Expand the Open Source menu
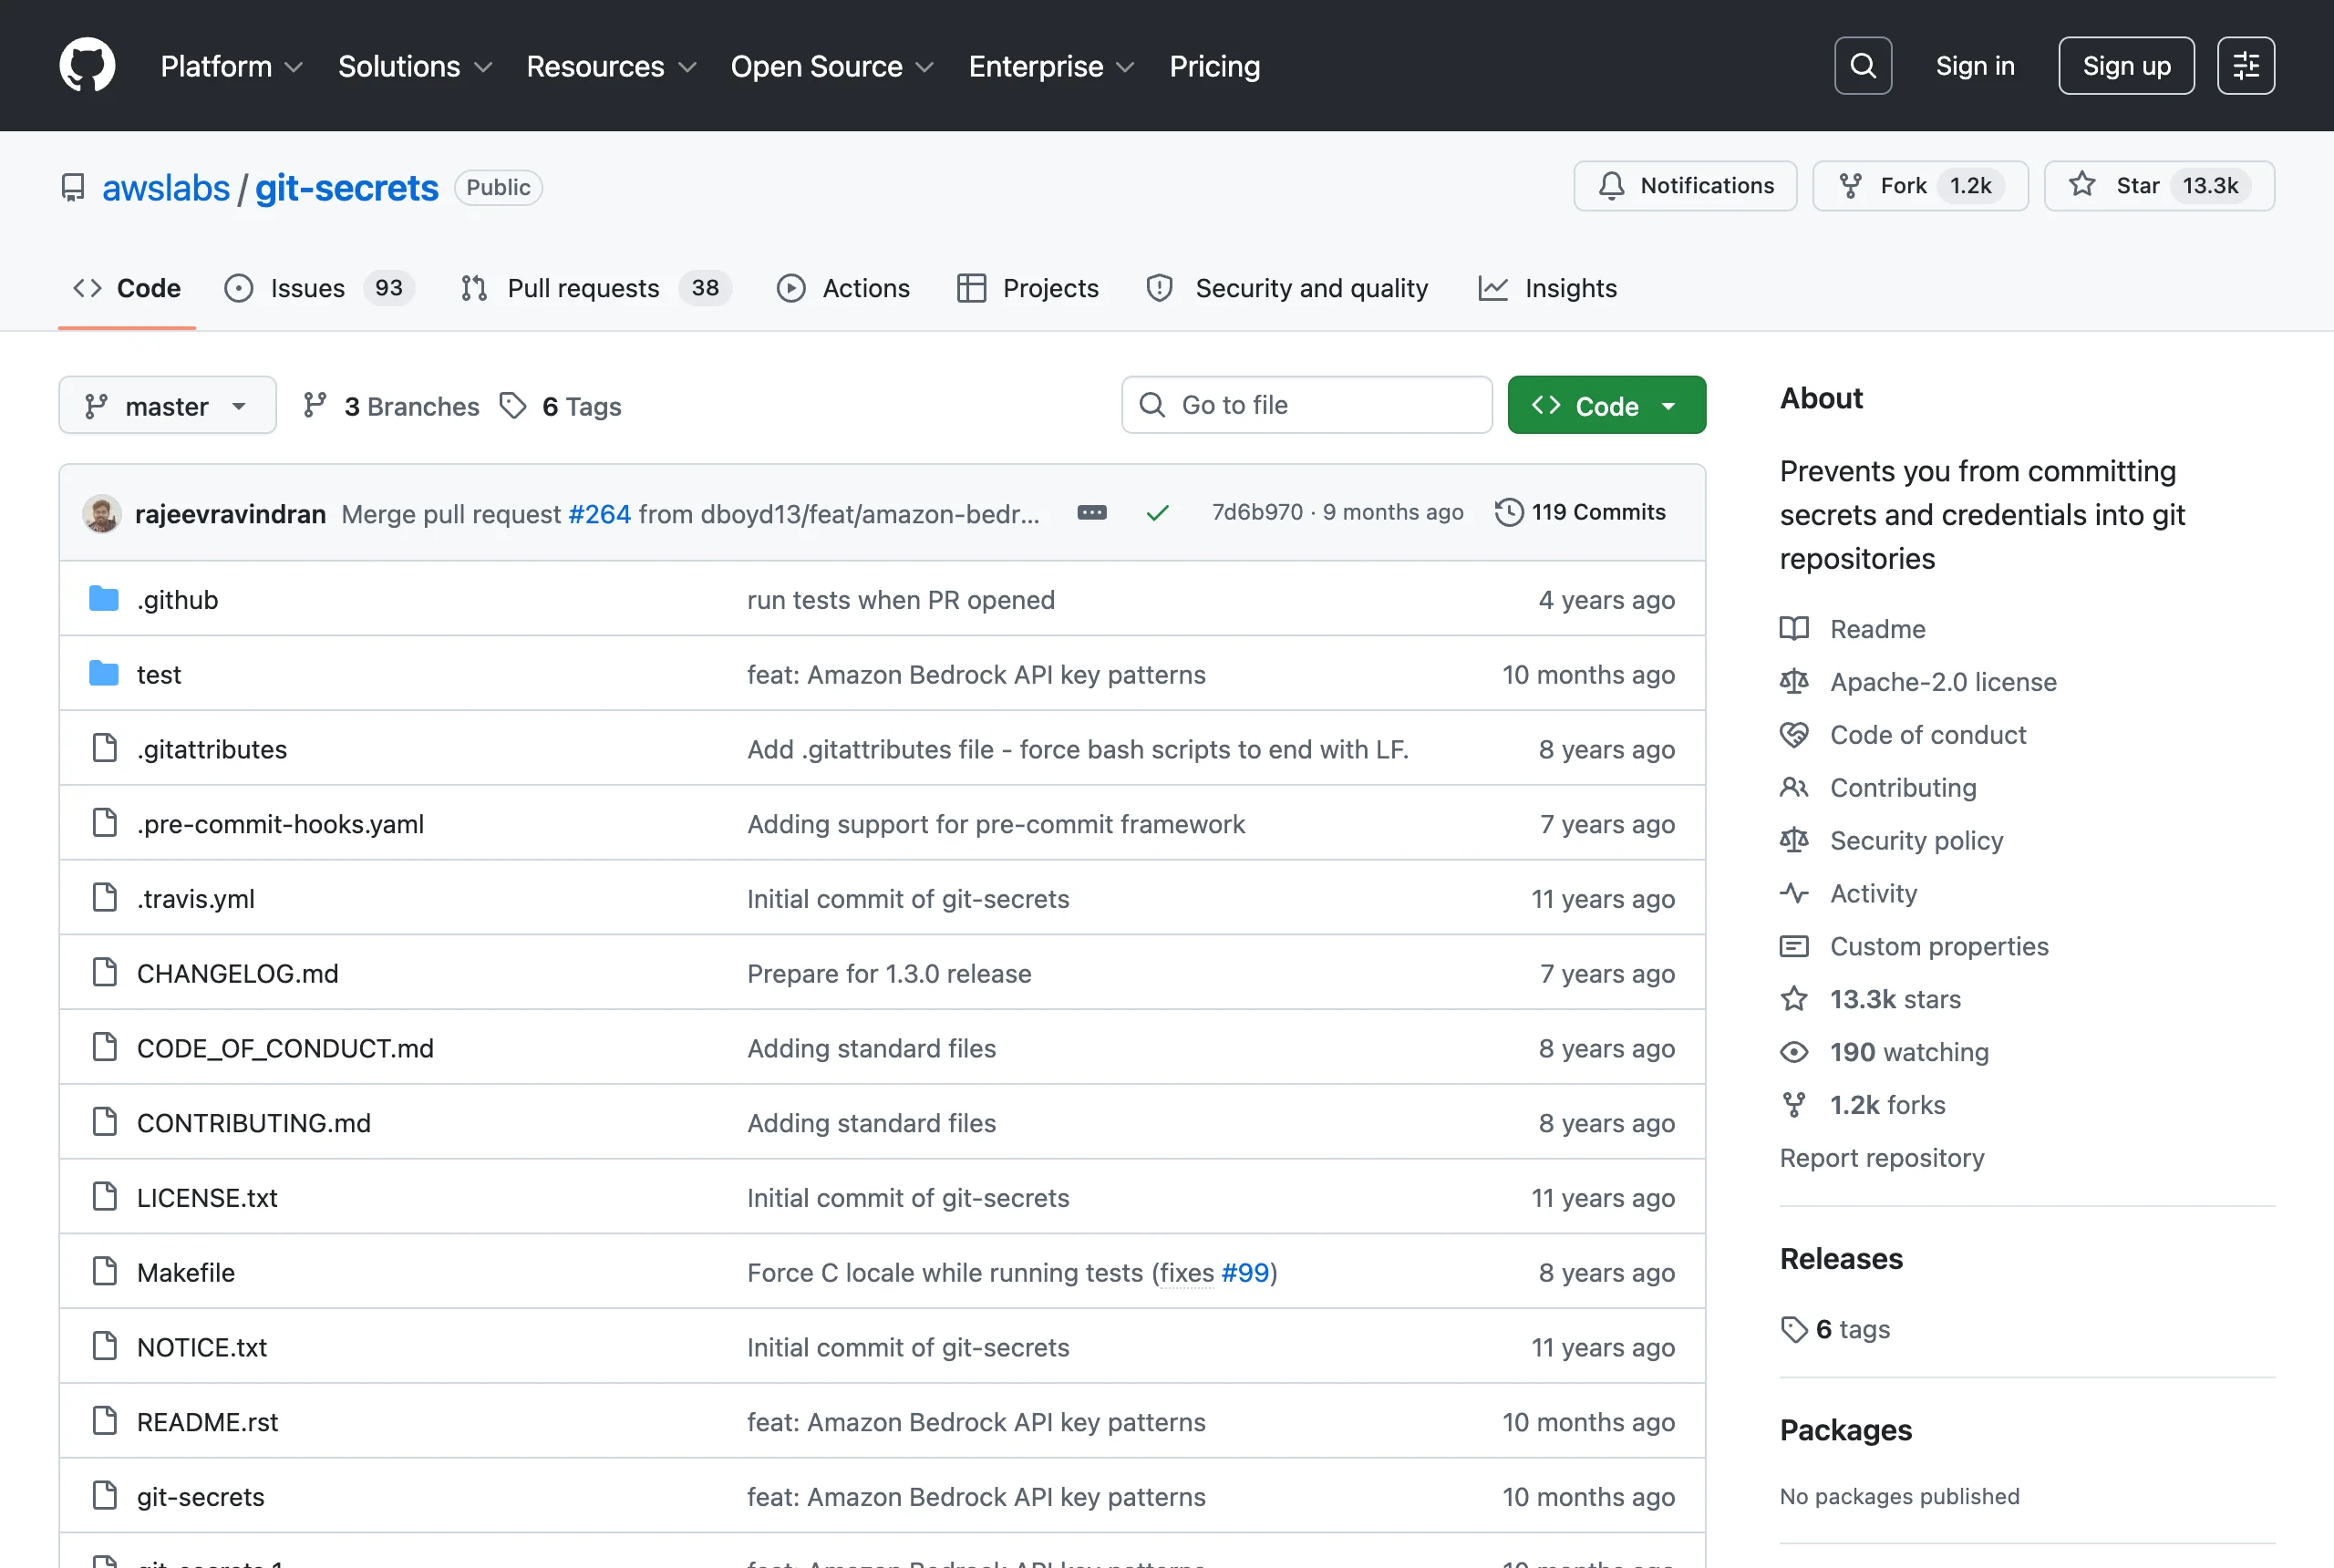Viewport: 2334px width, 1568px height. [832, 66]
